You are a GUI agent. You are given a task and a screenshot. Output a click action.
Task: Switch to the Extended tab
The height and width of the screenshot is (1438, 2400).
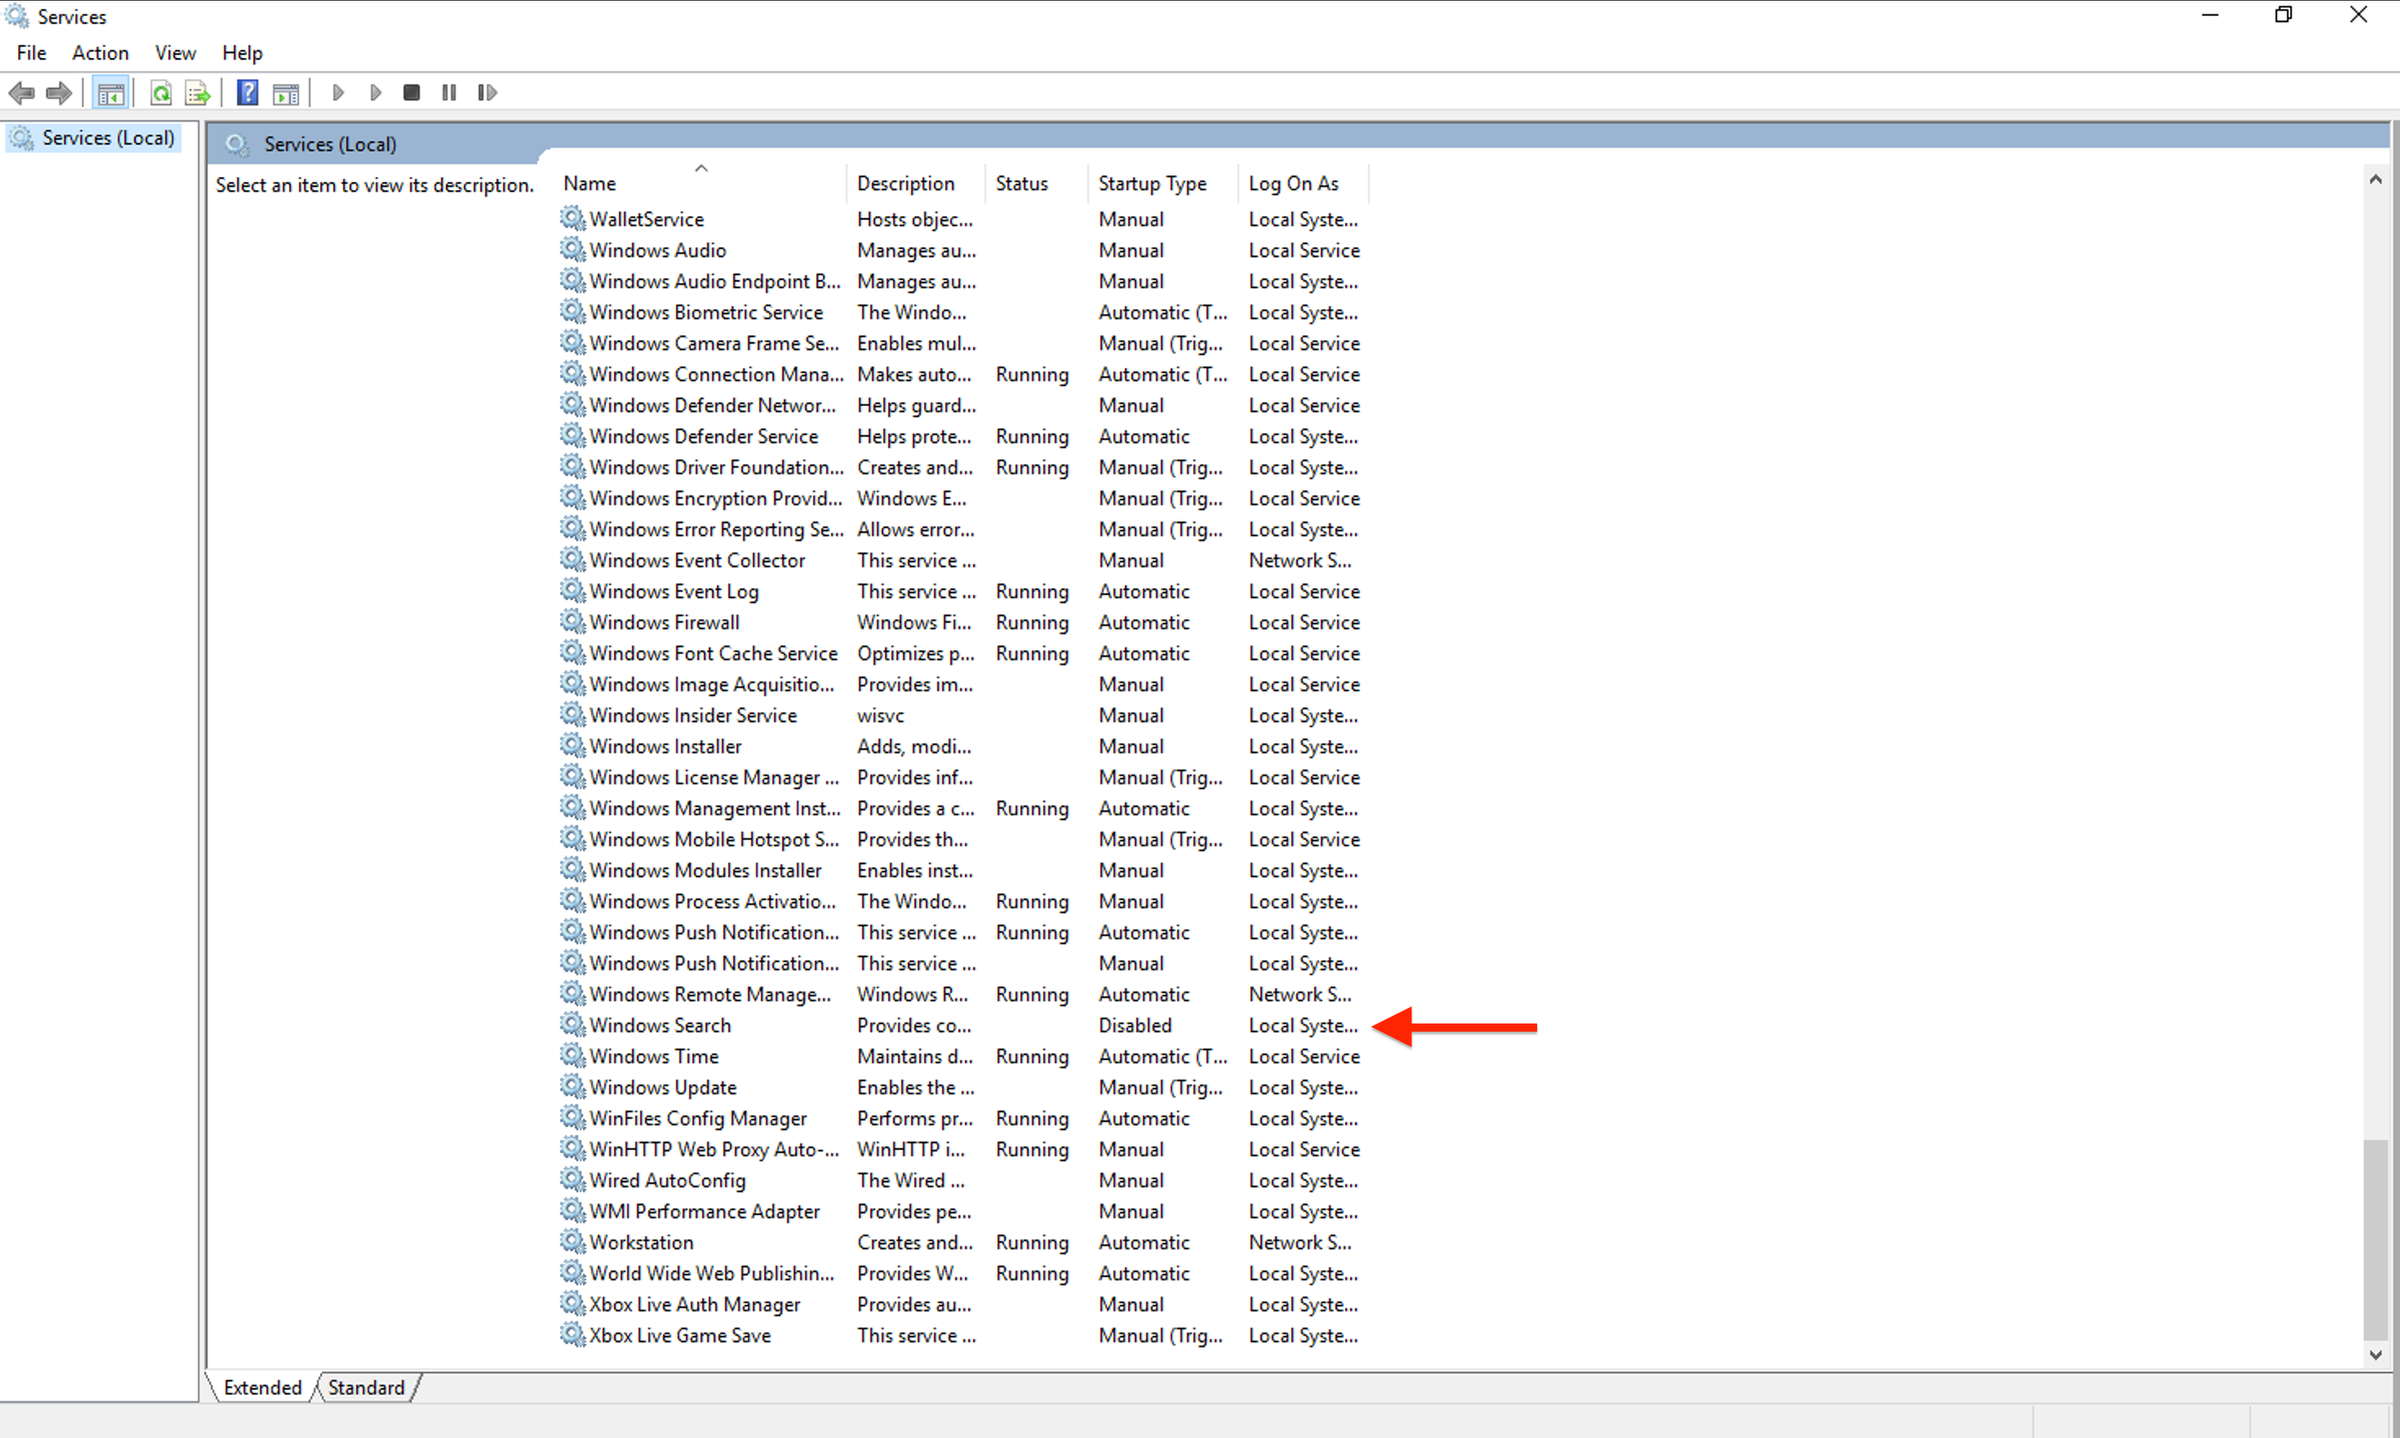pyautogui.click(x=261, y=1387)
